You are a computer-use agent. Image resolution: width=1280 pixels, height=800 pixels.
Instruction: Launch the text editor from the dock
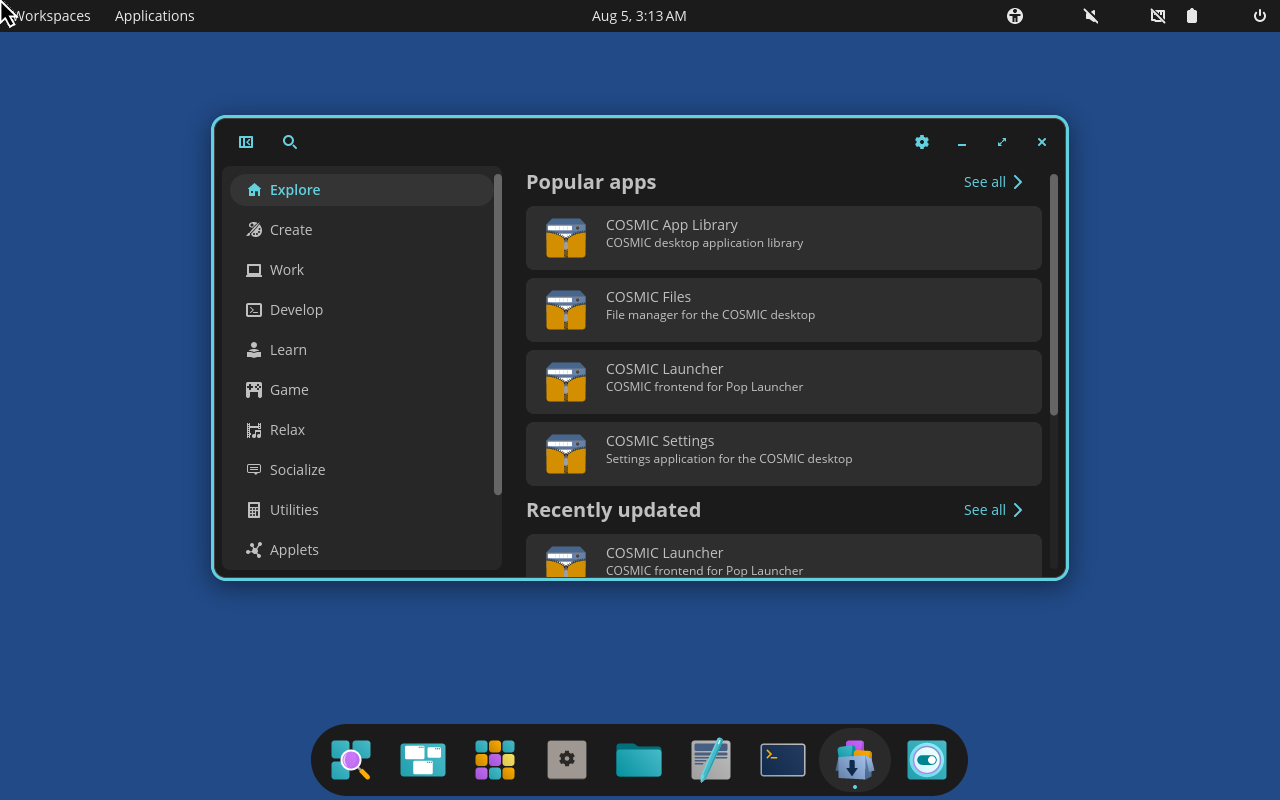point(711,760)
